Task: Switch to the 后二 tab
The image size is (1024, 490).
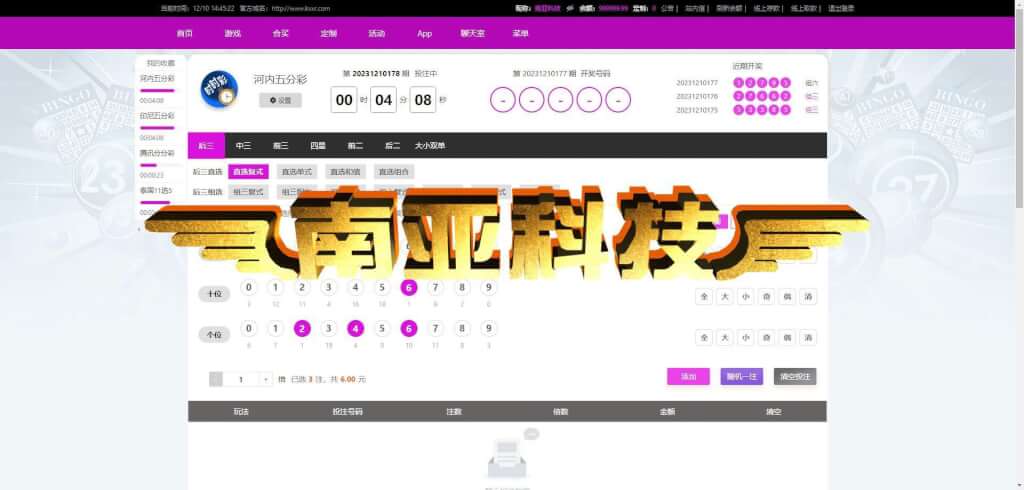Action: coord(392,146)
